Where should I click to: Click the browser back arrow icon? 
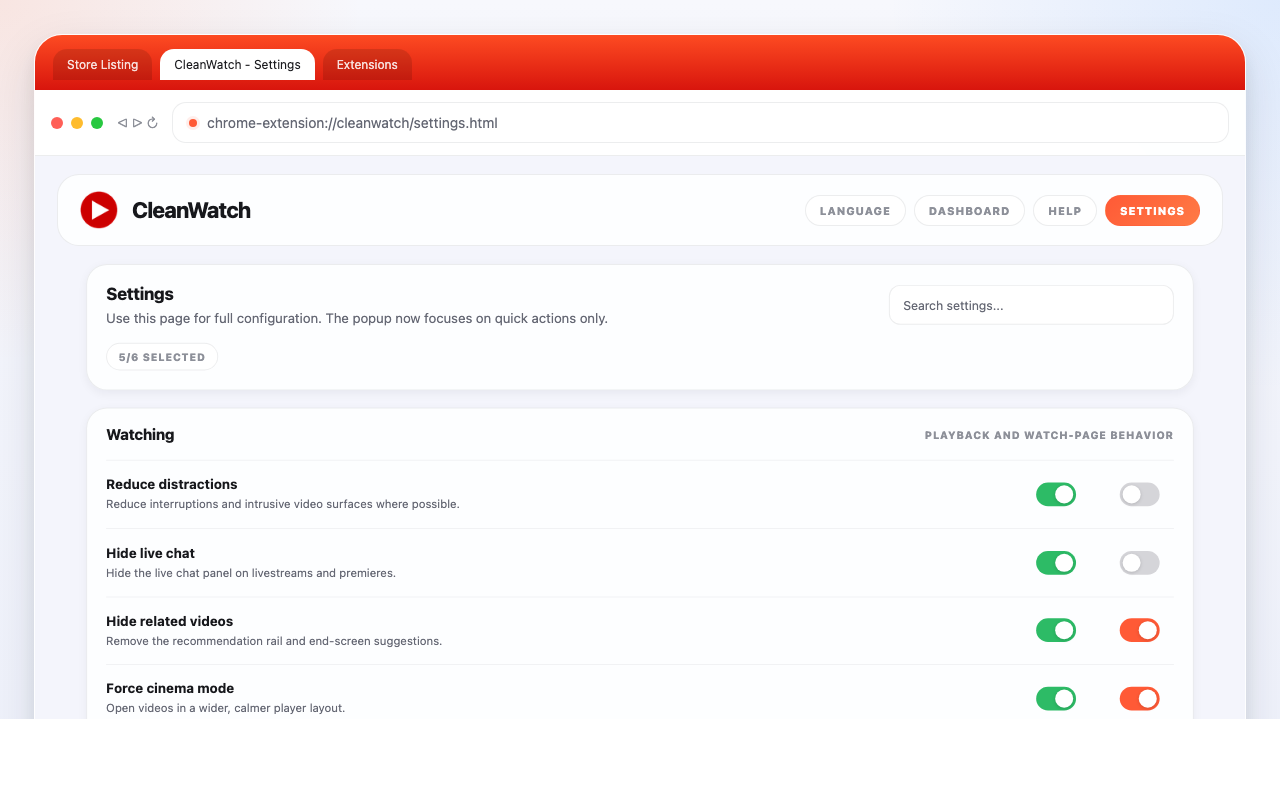(122, 123)
